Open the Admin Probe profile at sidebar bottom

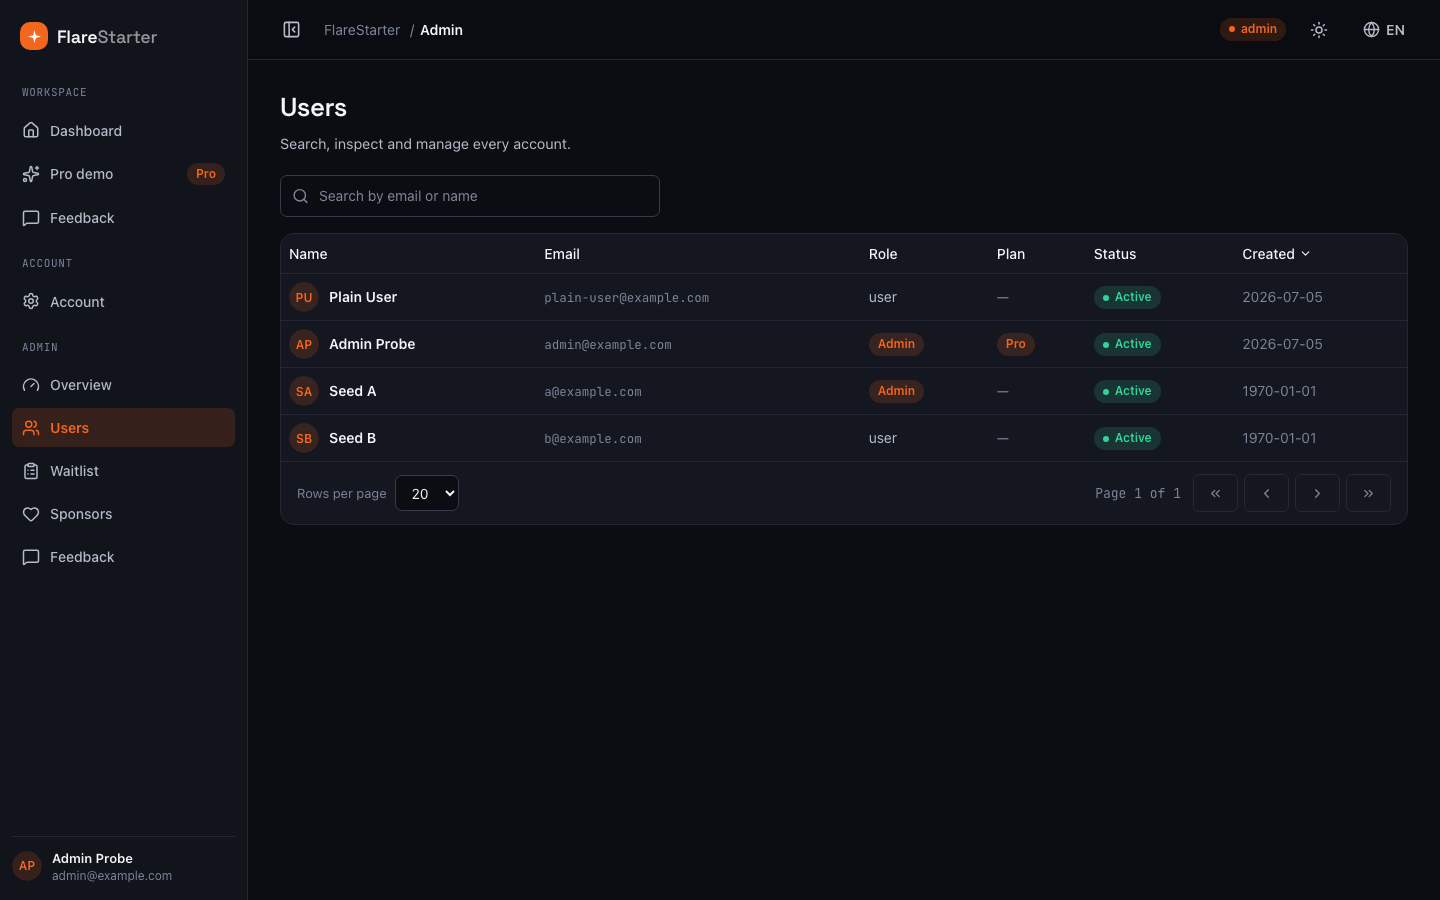pyautogui.click(x=123, y=866)
